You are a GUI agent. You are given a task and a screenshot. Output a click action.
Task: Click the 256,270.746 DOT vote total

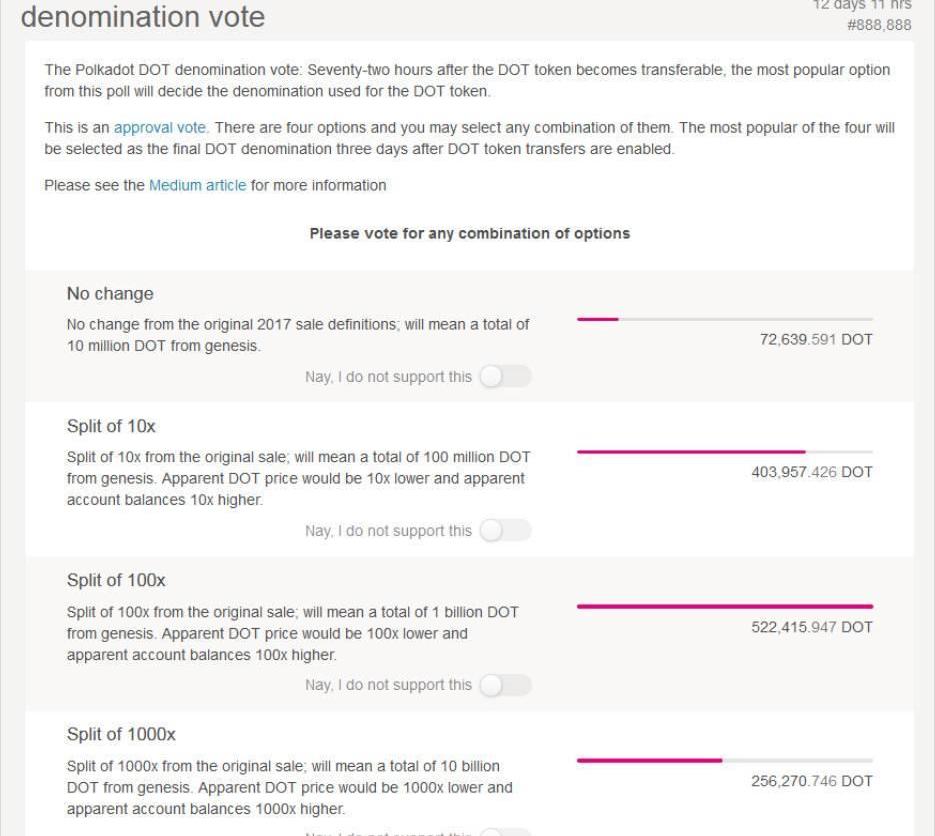[x=811, y=781]
